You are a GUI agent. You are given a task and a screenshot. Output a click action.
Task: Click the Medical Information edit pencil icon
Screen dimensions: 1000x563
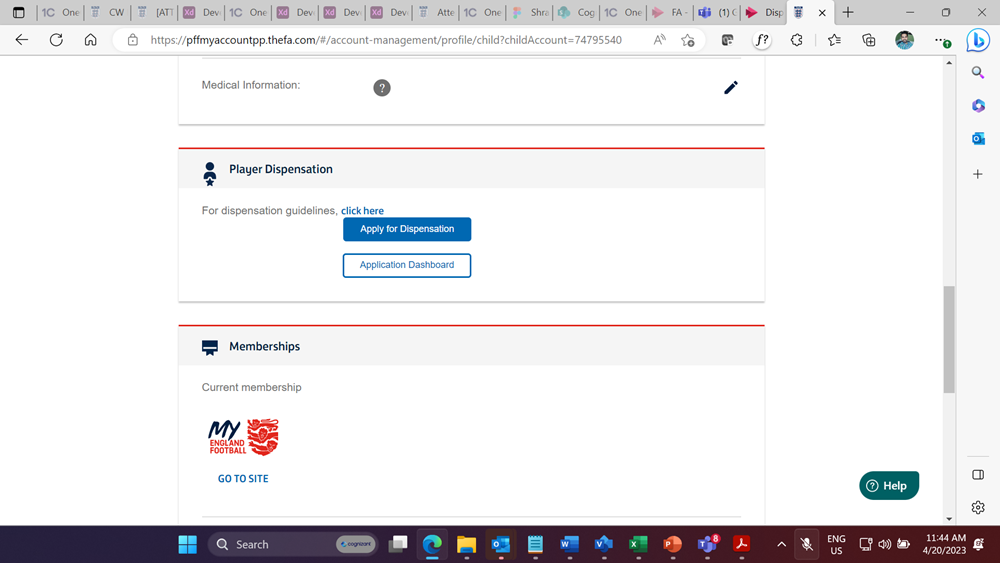click(x=731, y=88)
